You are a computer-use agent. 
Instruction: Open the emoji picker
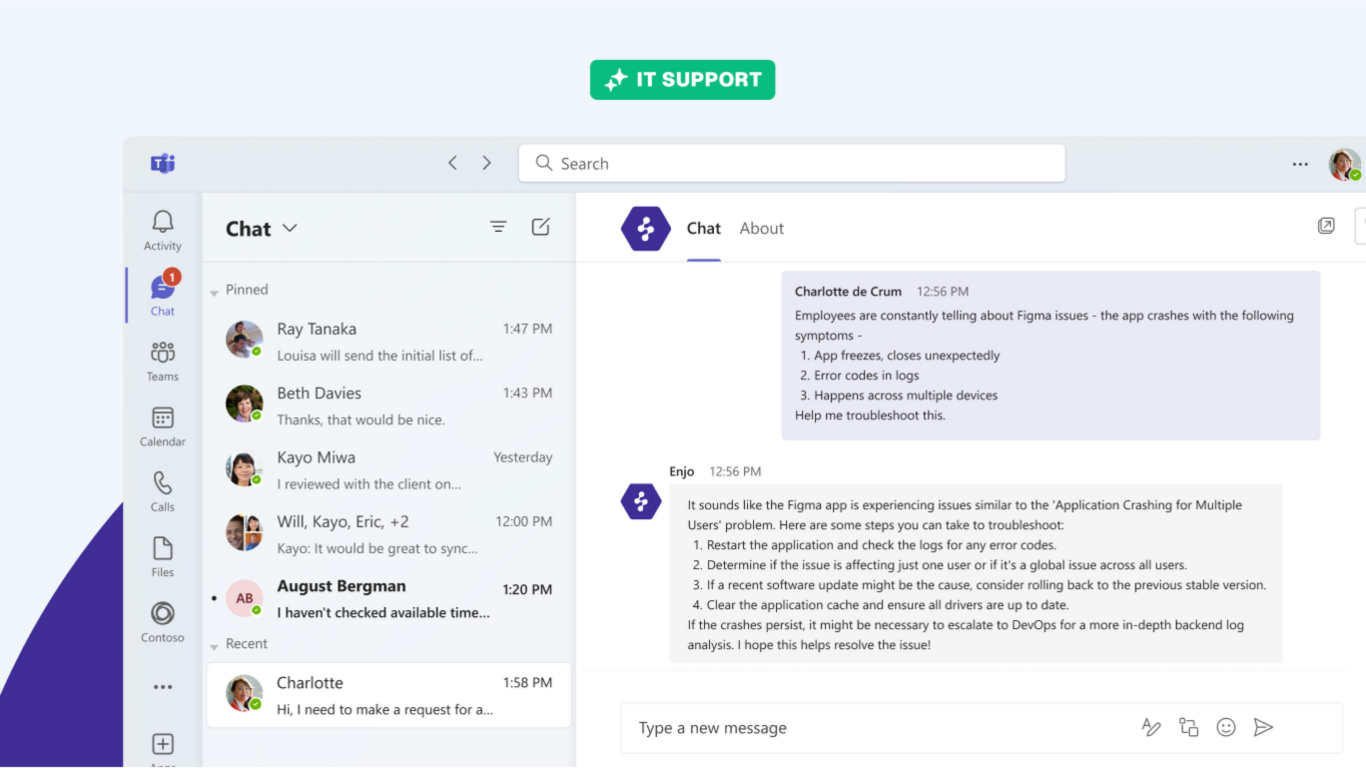1226,728
